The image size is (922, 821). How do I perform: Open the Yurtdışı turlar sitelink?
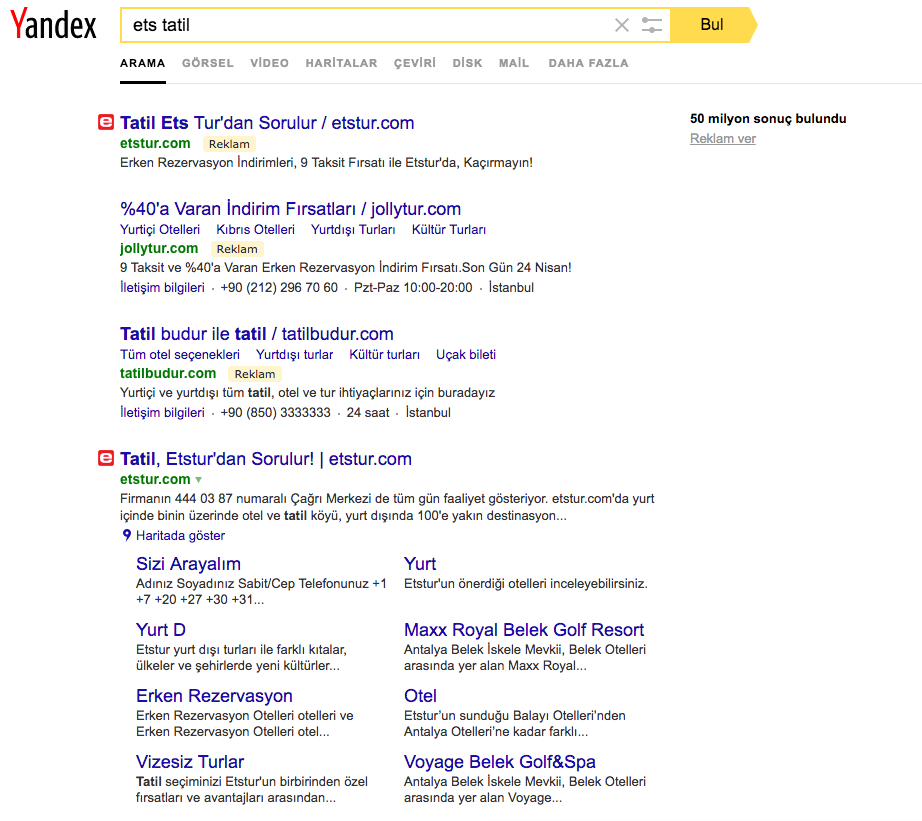pyautogui.click(x=295, y=355)
